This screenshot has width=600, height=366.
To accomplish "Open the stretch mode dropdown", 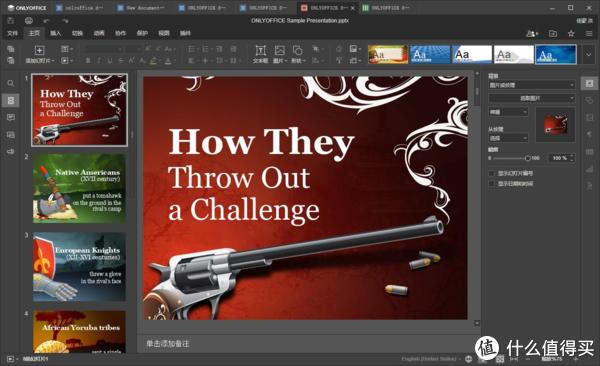I will point(509,112).
